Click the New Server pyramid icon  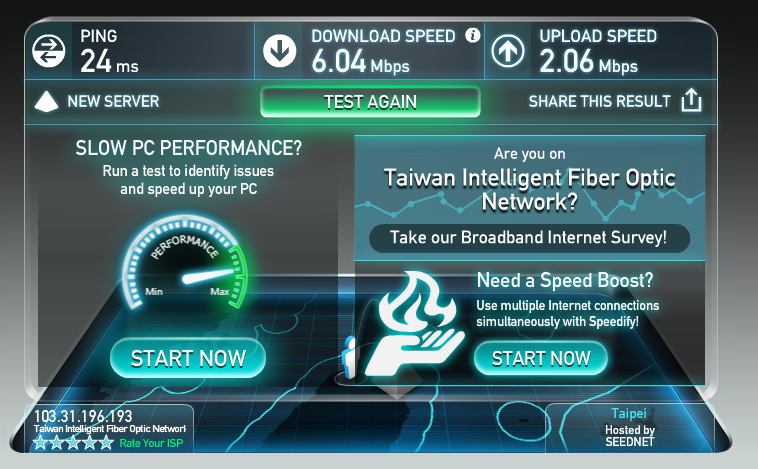click(46, 102)
